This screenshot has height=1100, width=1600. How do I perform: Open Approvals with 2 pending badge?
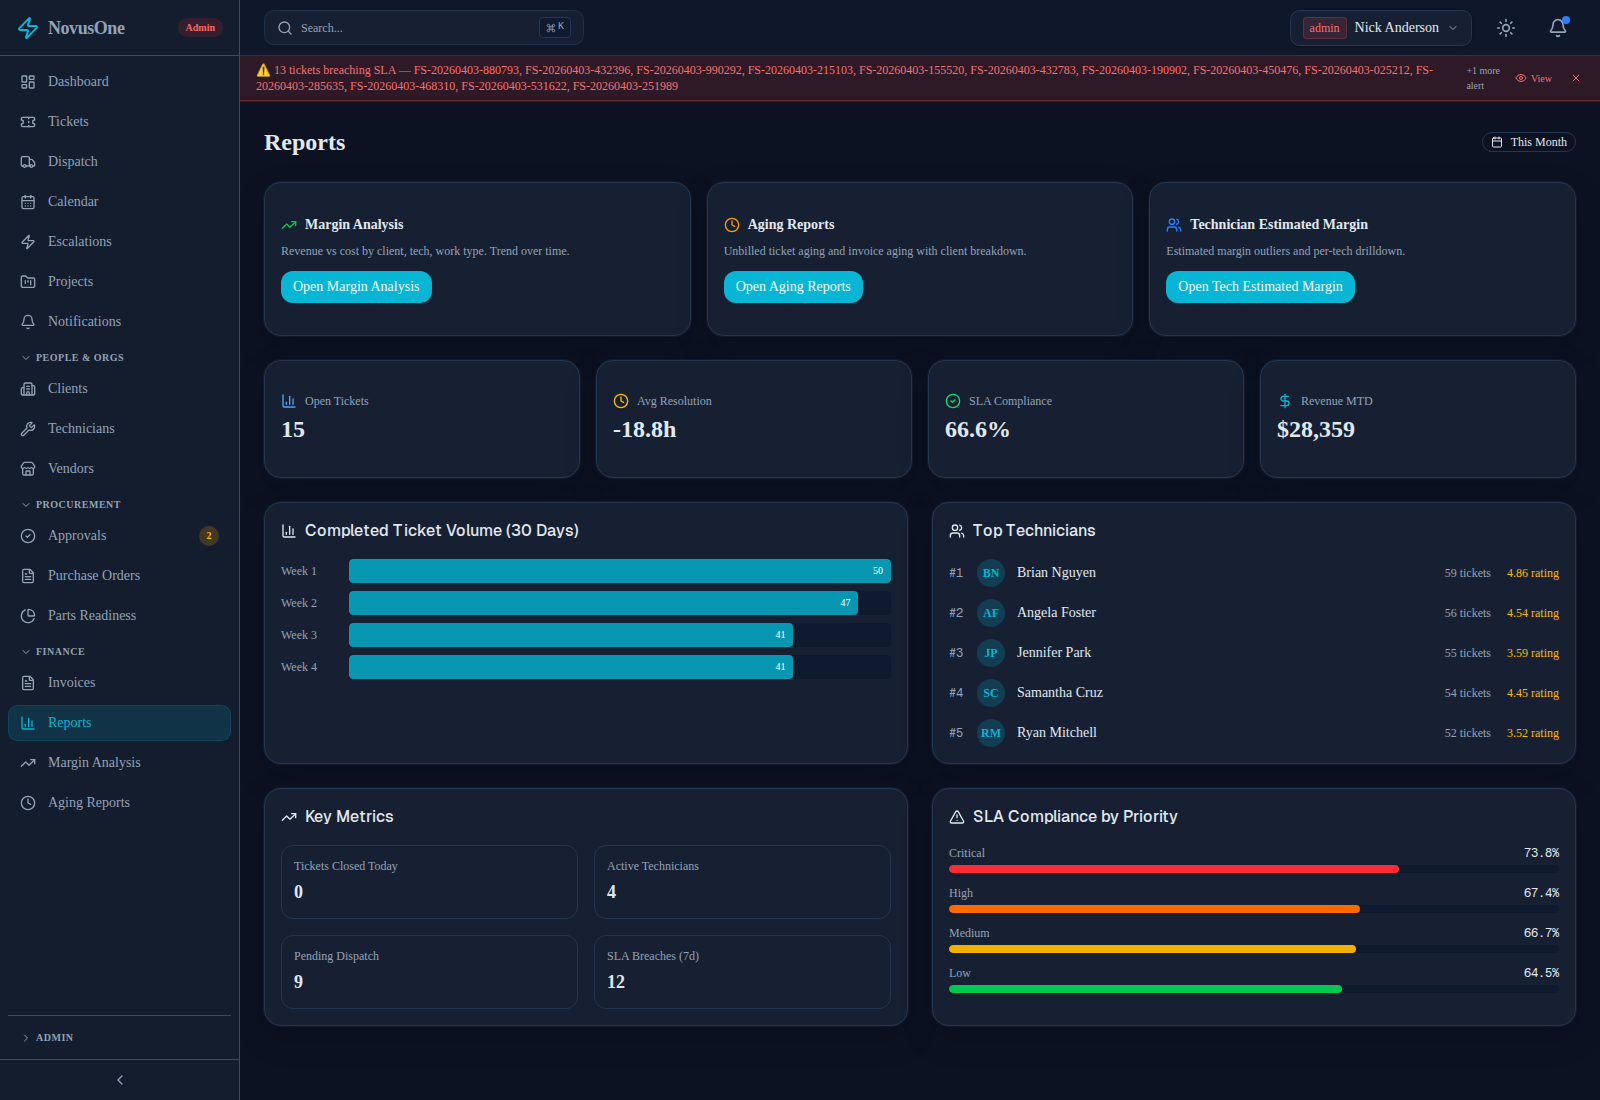[119, 536]
